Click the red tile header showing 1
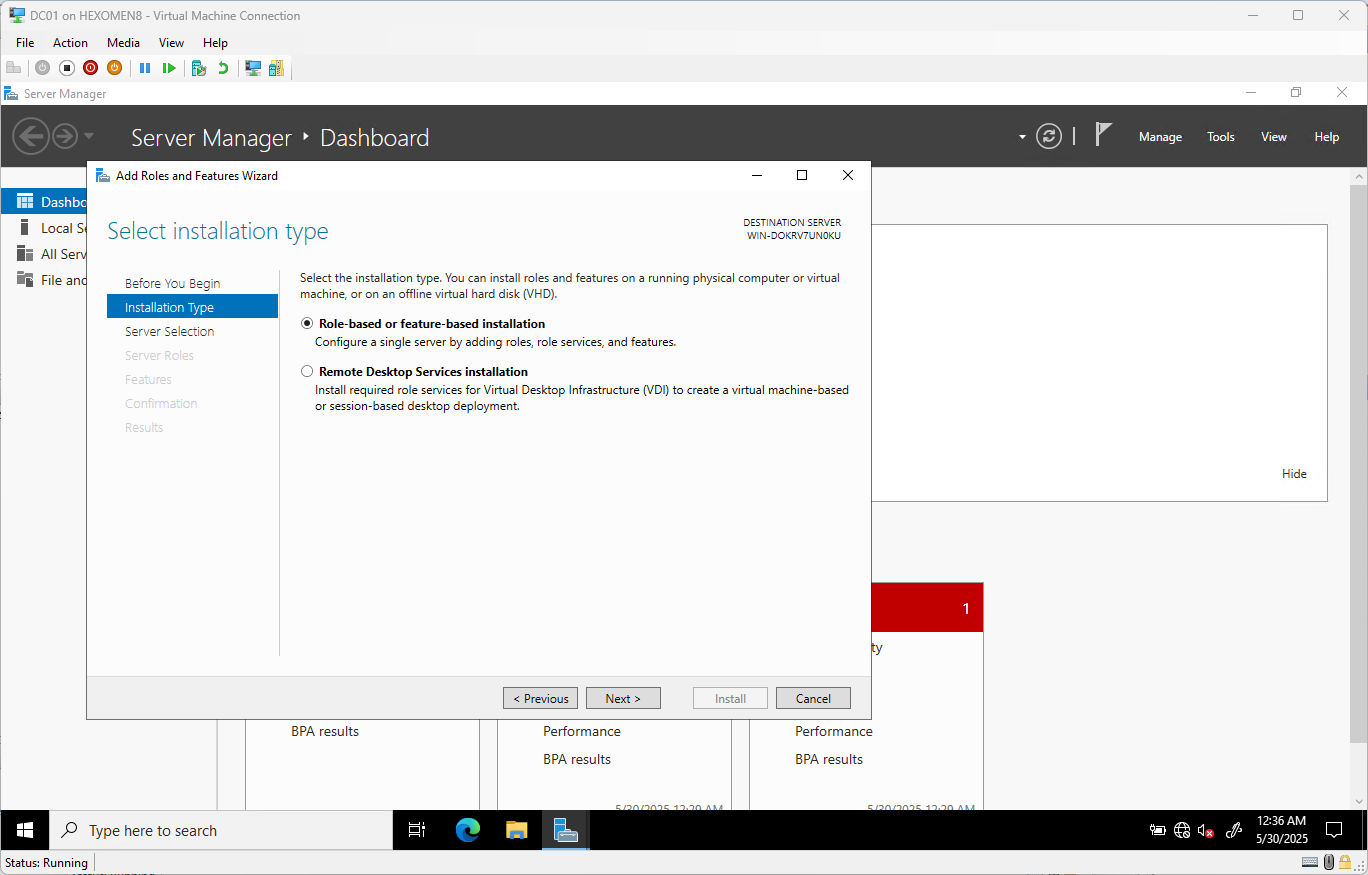 pos(927,608)
